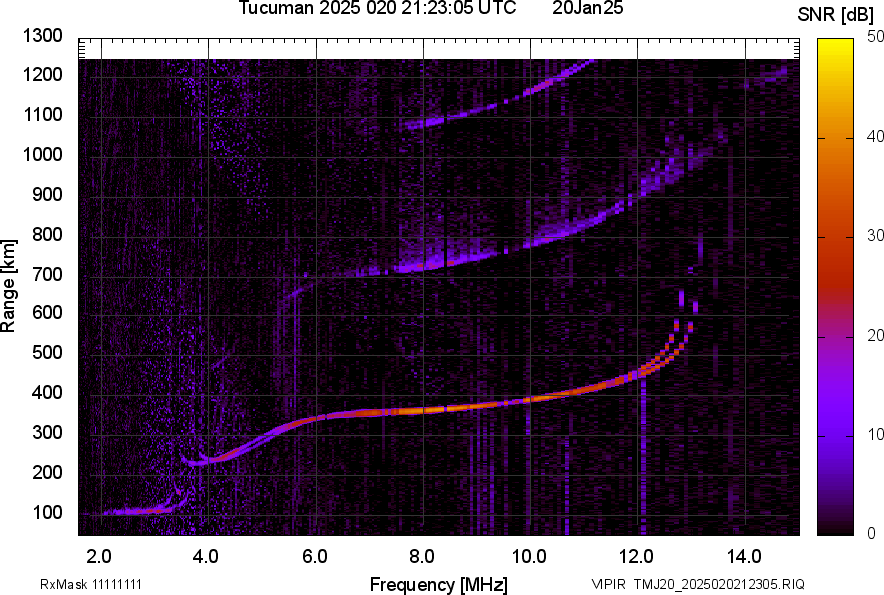Screen dimensions: 884x595
Task: Click the colorbar tick label '0'
Action: pyautogui.click(x=872, y=532)
